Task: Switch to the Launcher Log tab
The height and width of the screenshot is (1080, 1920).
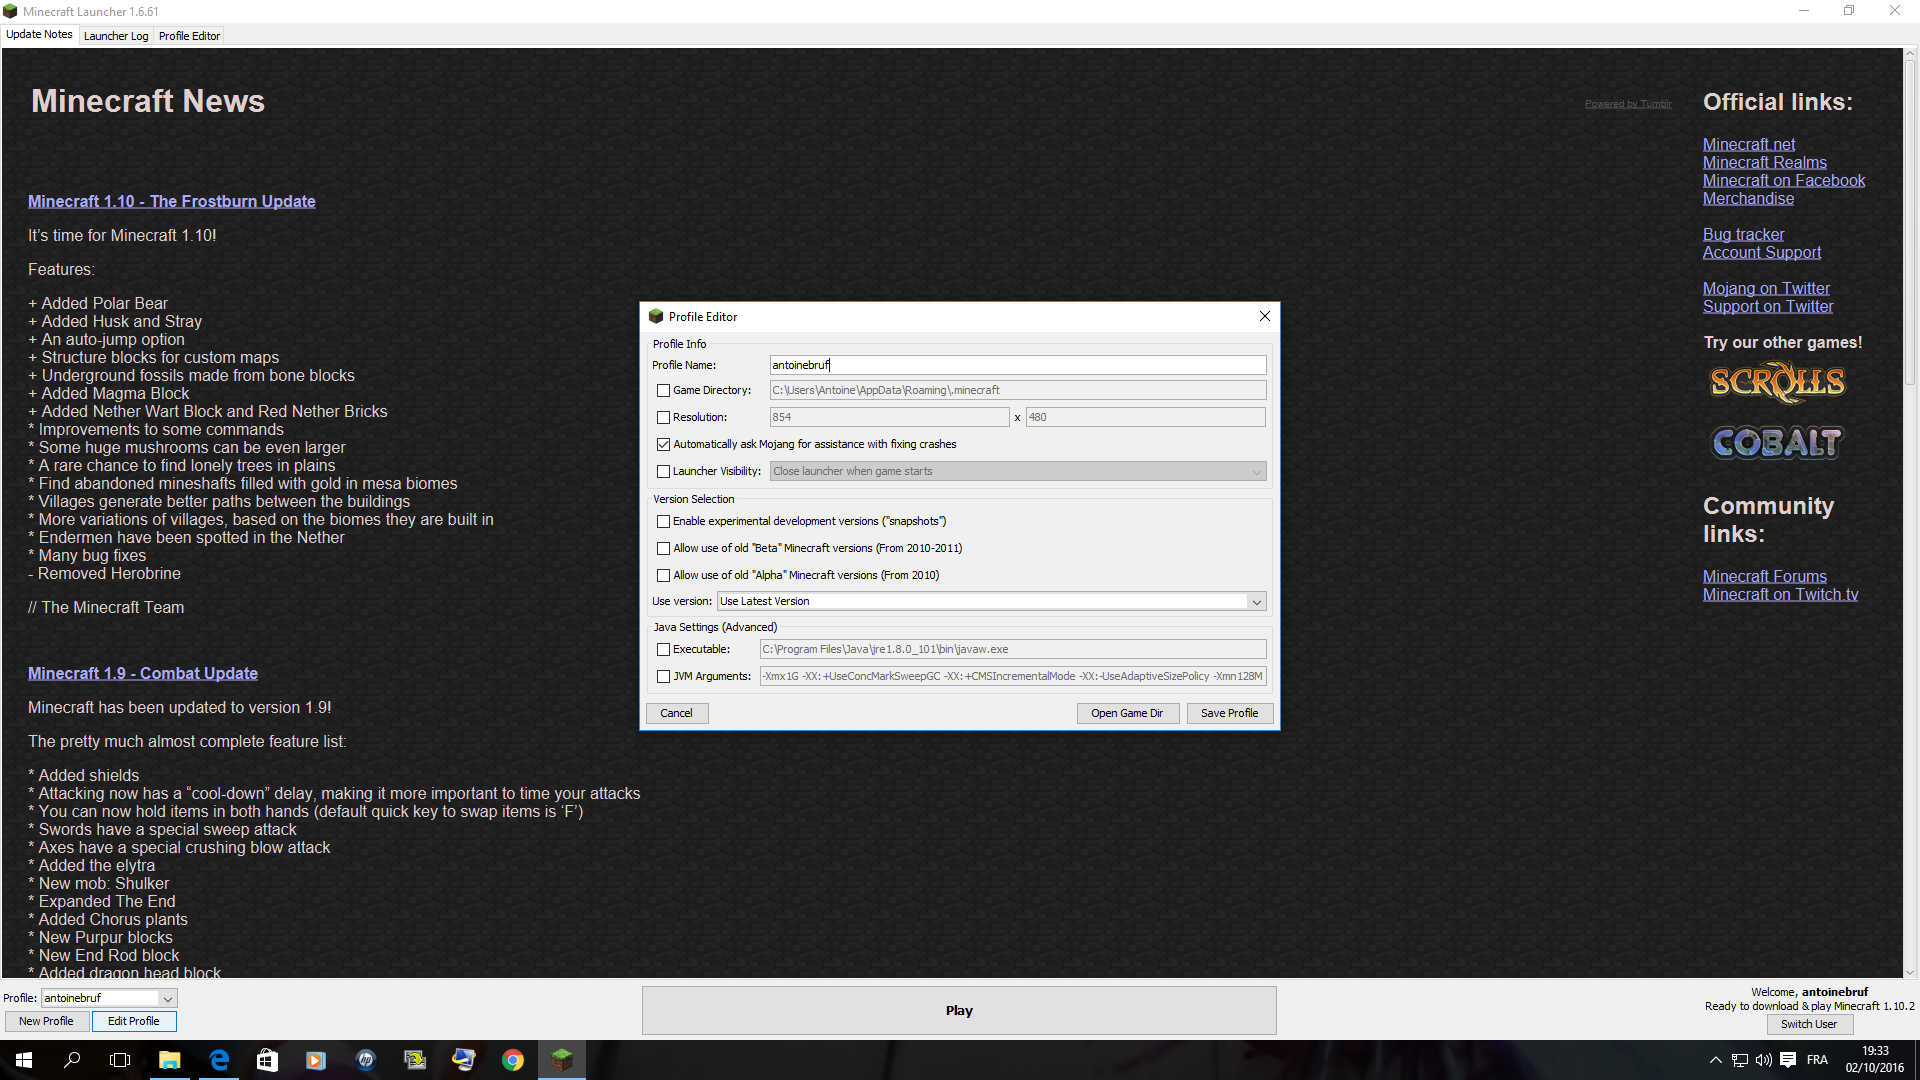Action: point(116,36)
